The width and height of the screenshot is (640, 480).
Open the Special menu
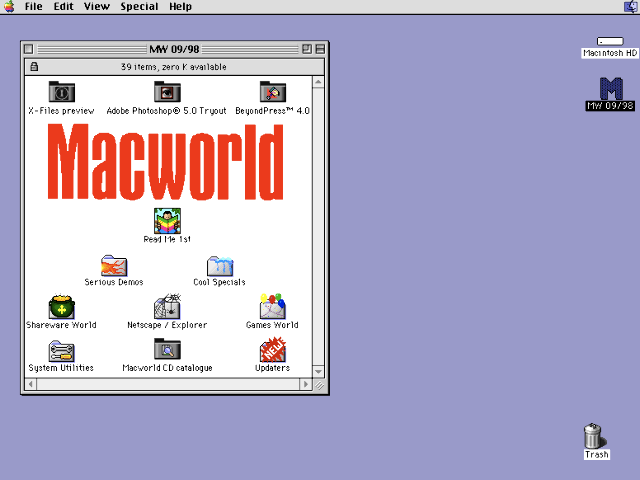tap(139, 7)
